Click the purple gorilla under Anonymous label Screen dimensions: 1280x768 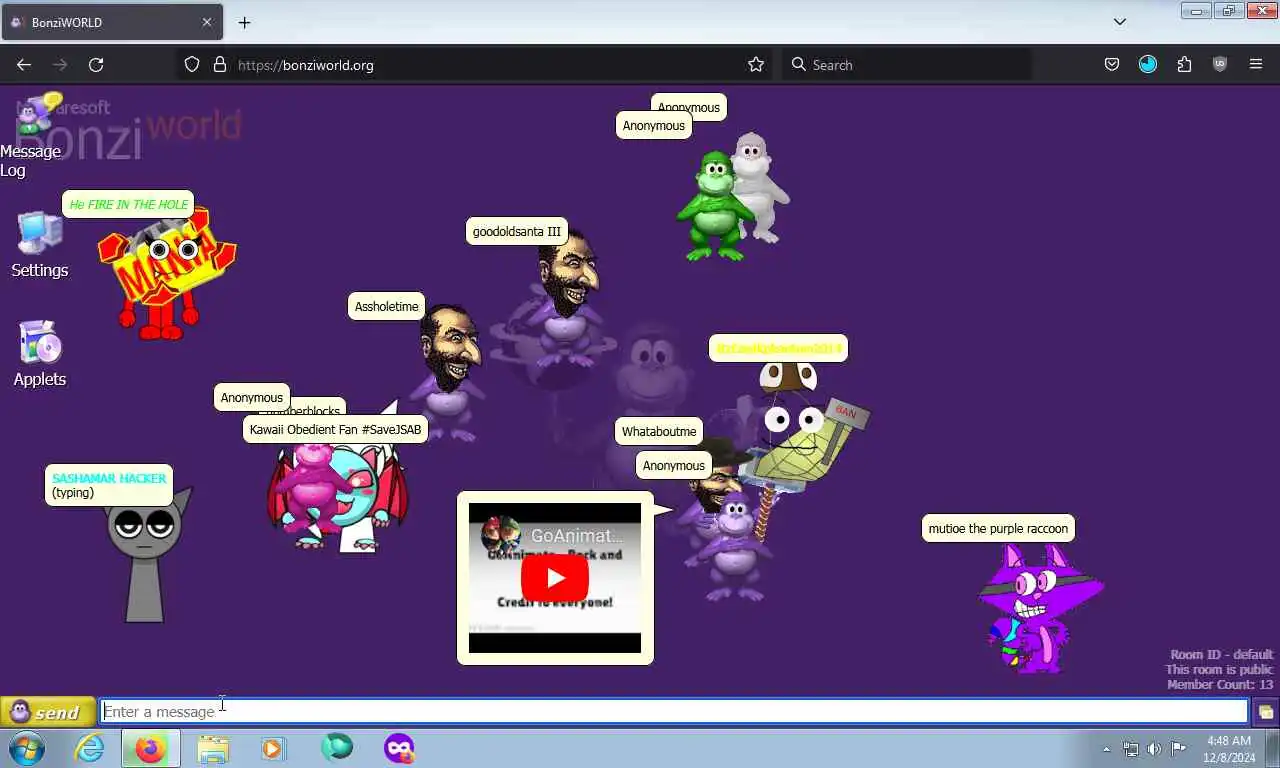[735, 545]
